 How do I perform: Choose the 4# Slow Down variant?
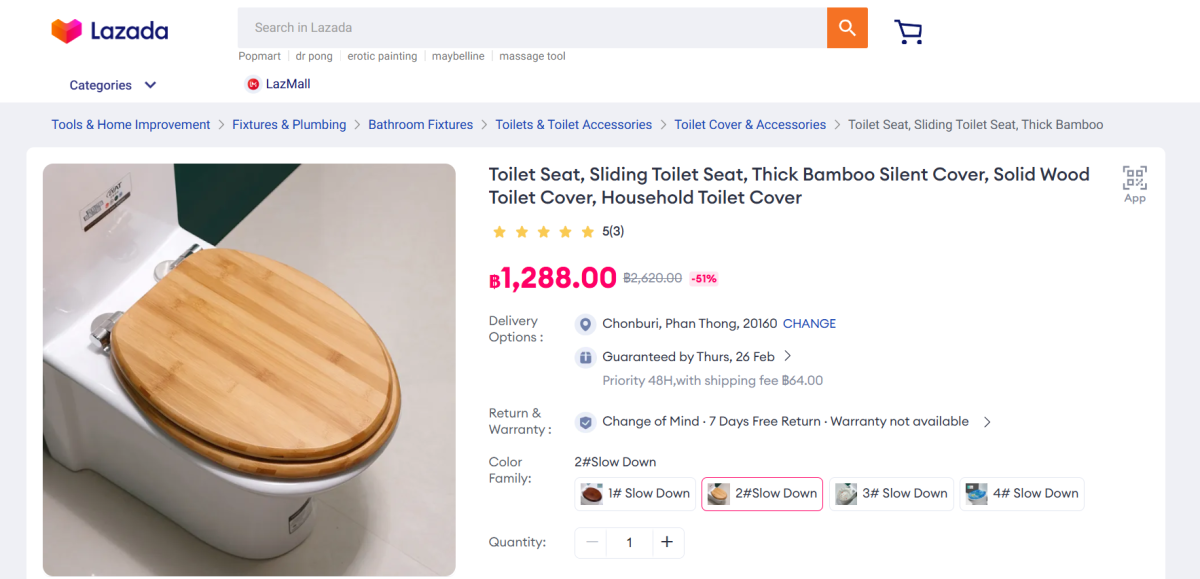click(x=1022, y=494)
